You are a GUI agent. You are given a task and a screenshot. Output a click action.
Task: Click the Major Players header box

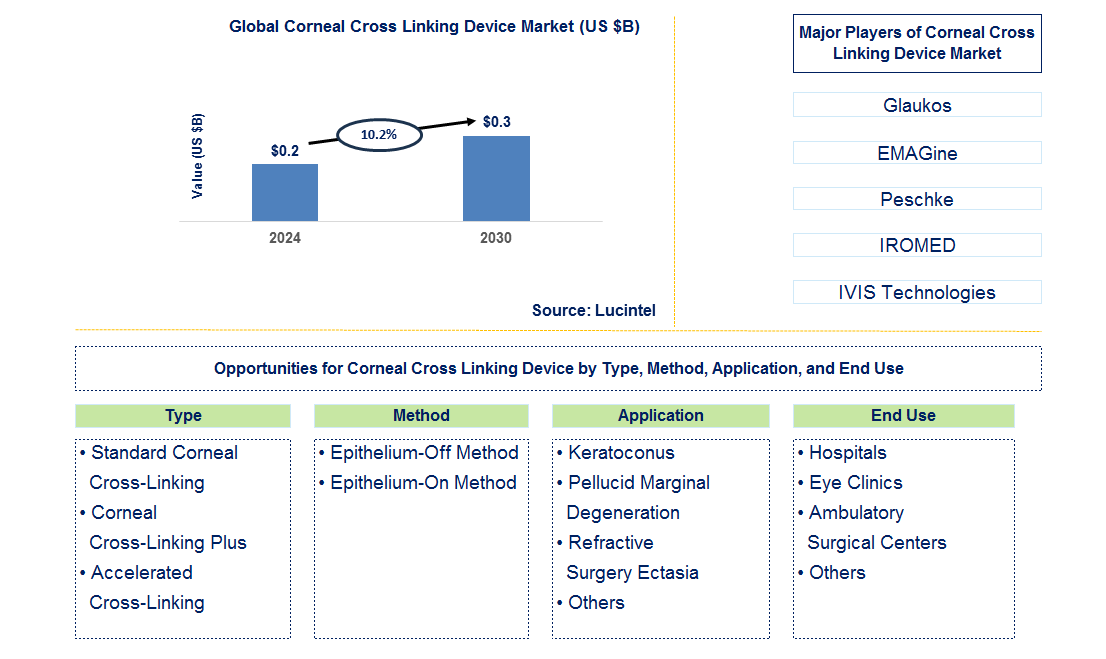coord(916,43)
